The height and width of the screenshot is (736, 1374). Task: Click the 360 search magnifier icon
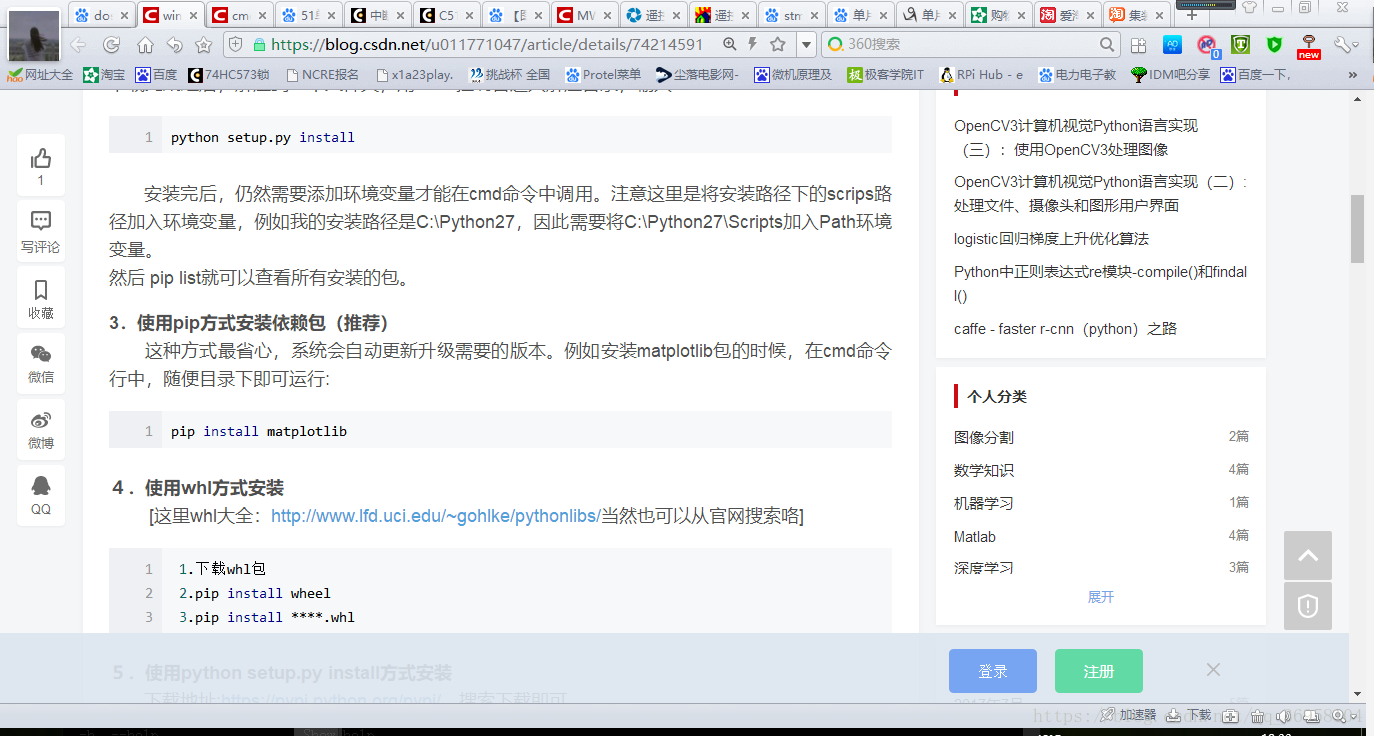[1107, 44]
